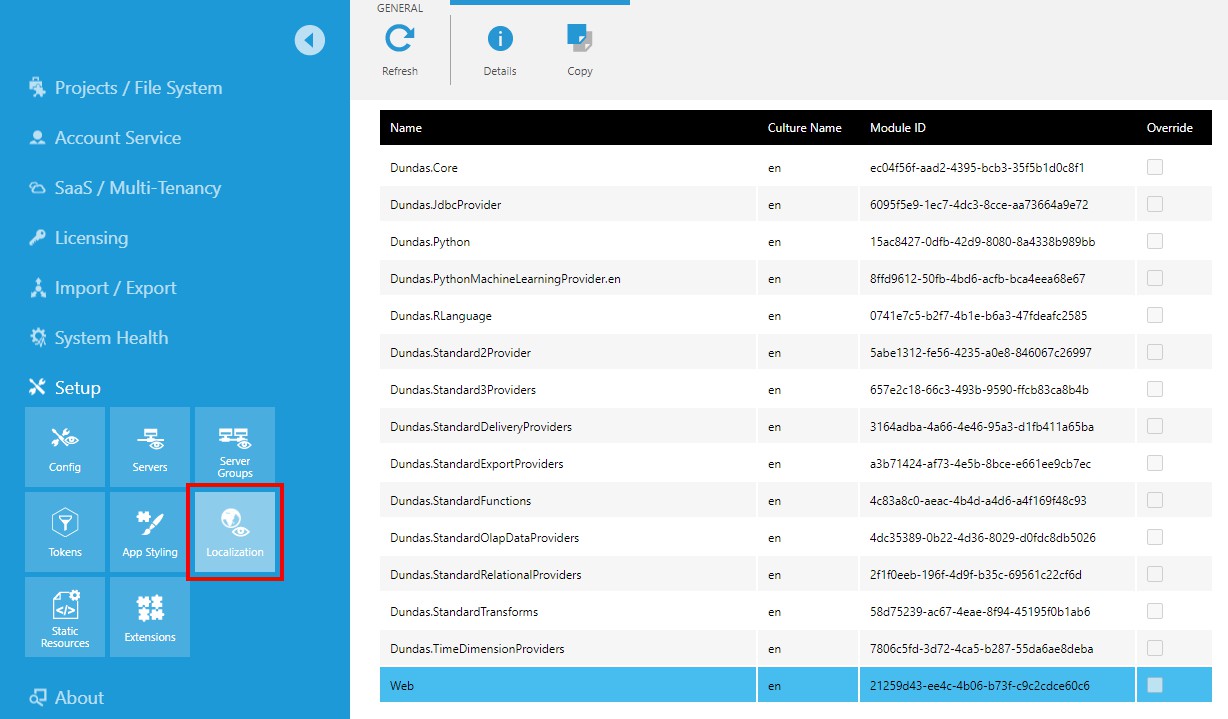Click the Extensions setup icon

pos(149,616)
